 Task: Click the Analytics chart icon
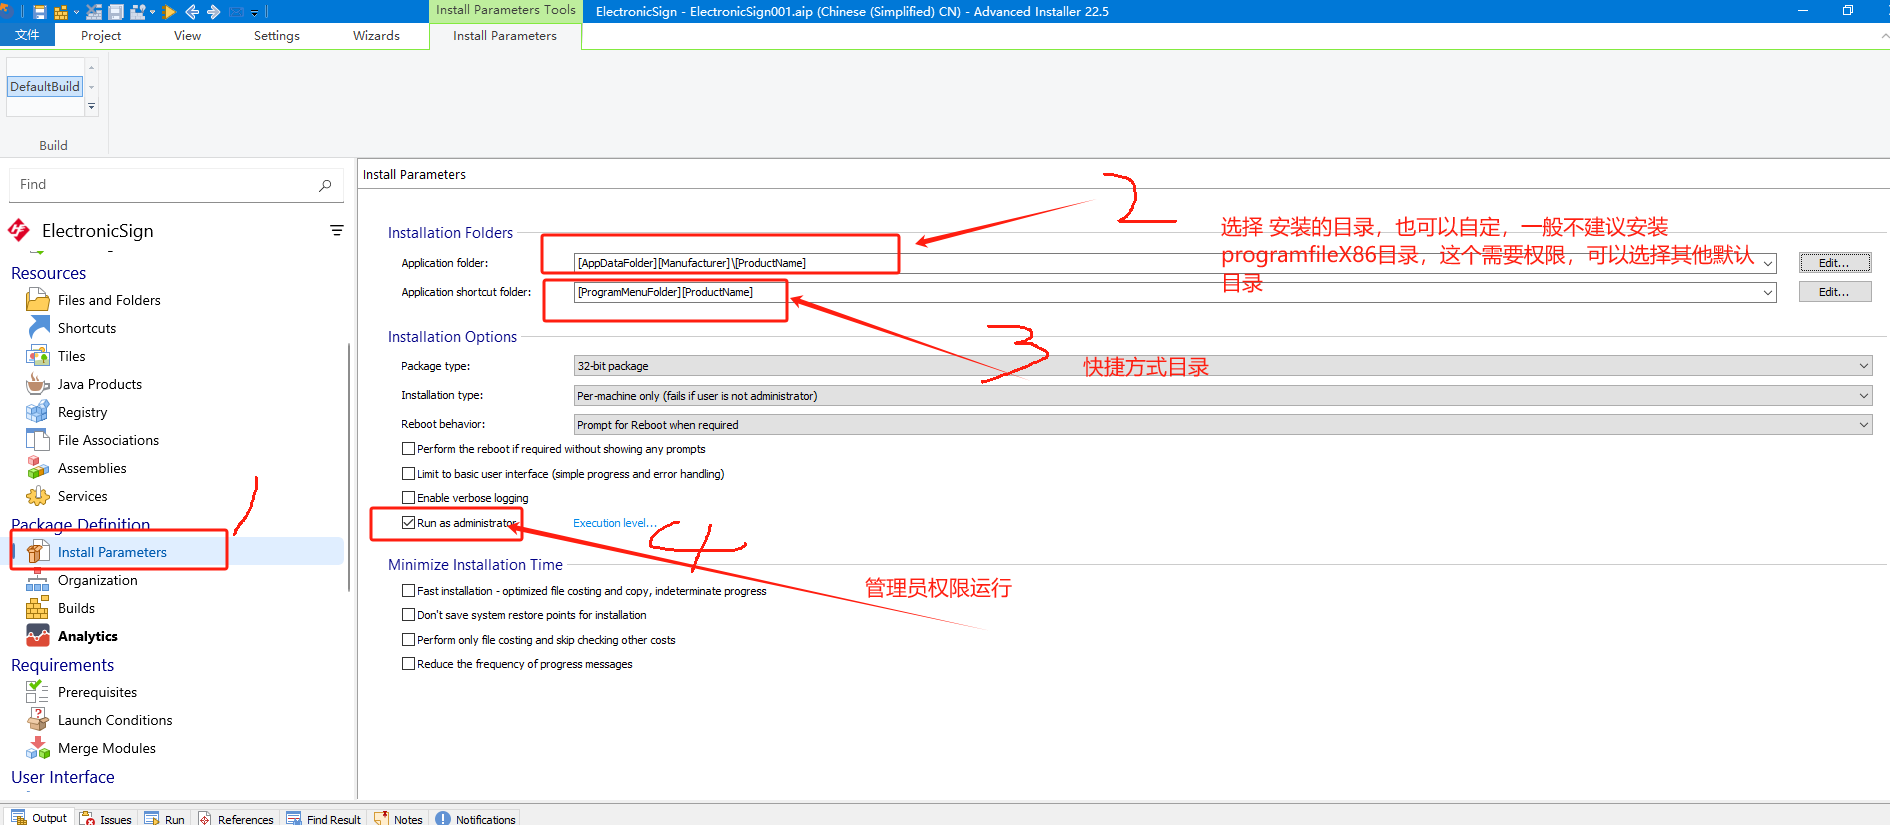38,636
